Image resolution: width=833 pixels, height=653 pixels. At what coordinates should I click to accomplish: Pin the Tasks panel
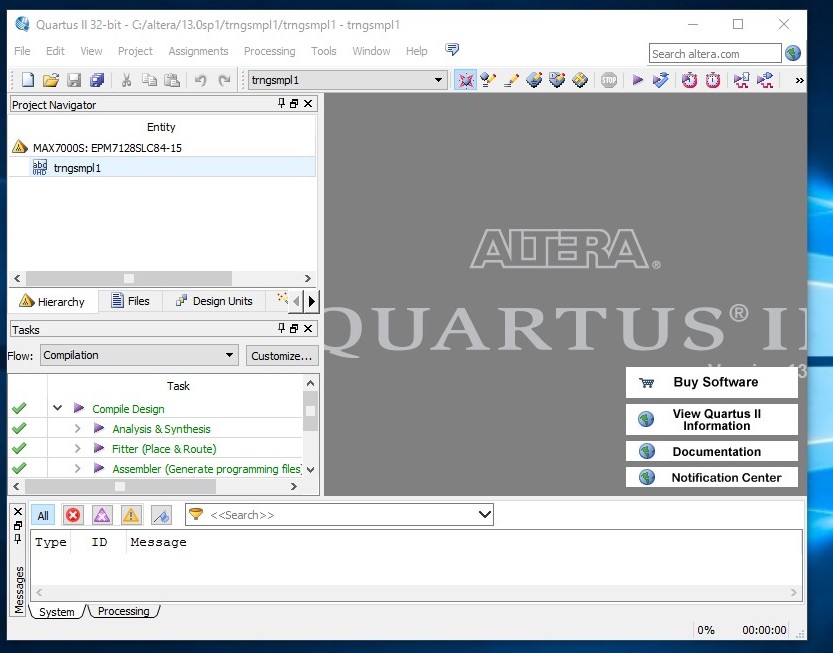click(282, 328)
